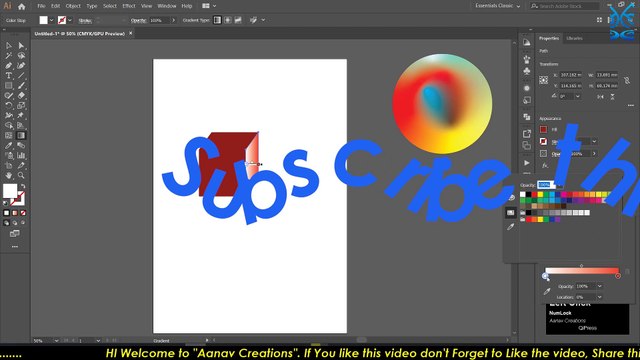This screenshot has height=360, width=640.
Task: Choose the Magic Wand tool
Action: tap(9, 56)
